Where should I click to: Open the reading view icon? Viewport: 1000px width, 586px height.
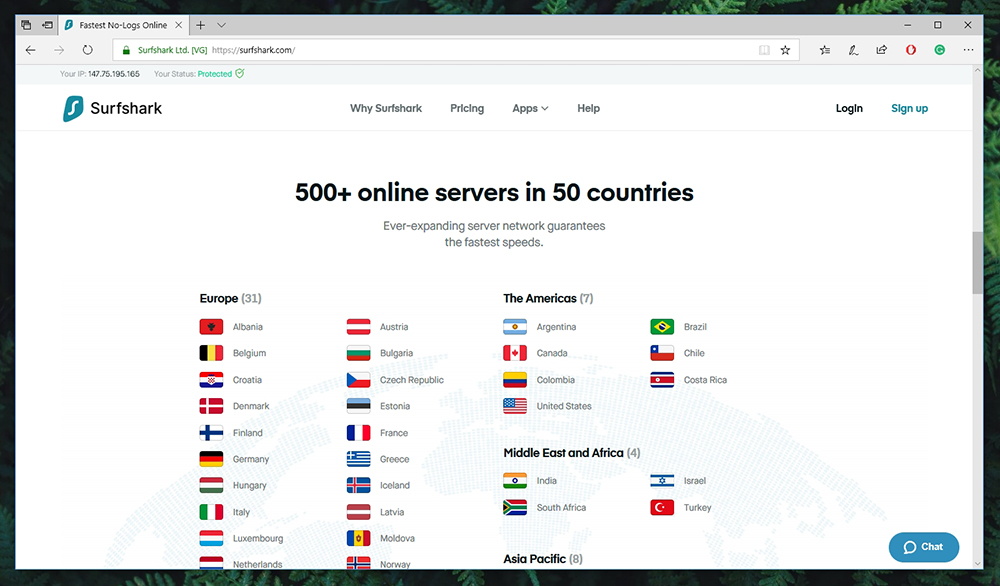coord(764,50)
